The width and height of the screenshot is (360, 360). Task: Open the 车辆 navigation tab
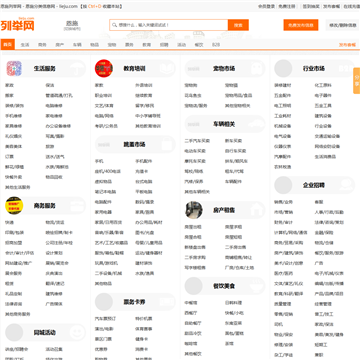77,45
